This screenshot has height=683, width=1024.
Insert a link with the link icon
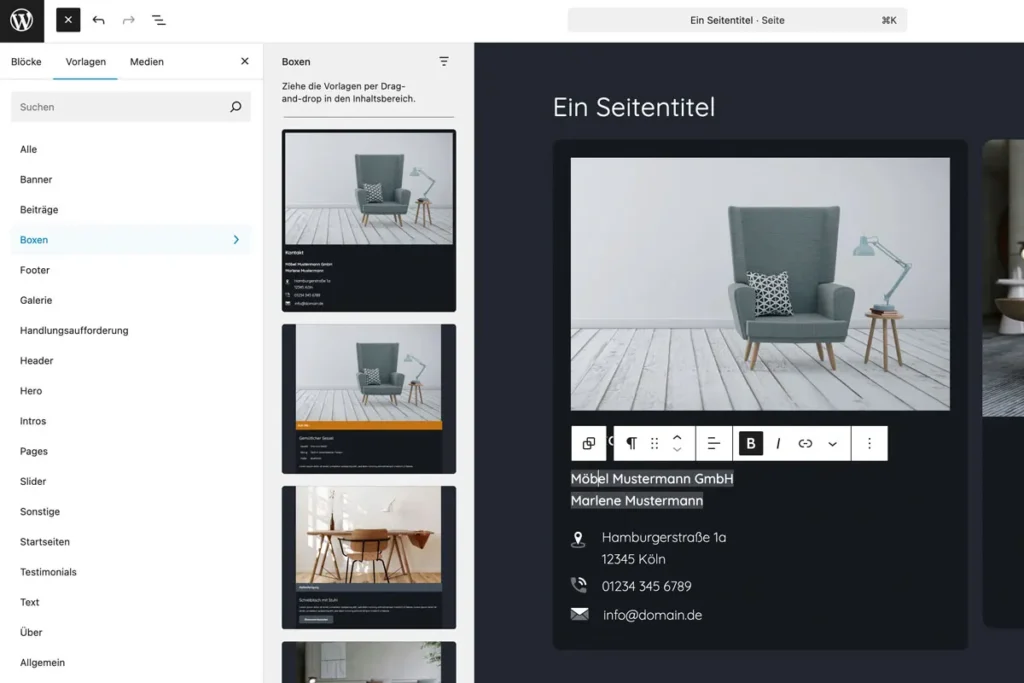pos(805,444)
